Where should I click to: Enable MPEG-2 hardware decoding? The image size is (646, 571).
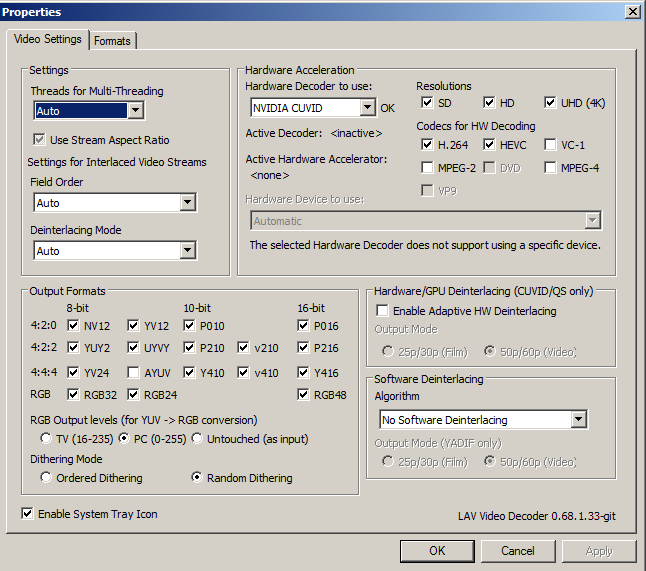428,167
